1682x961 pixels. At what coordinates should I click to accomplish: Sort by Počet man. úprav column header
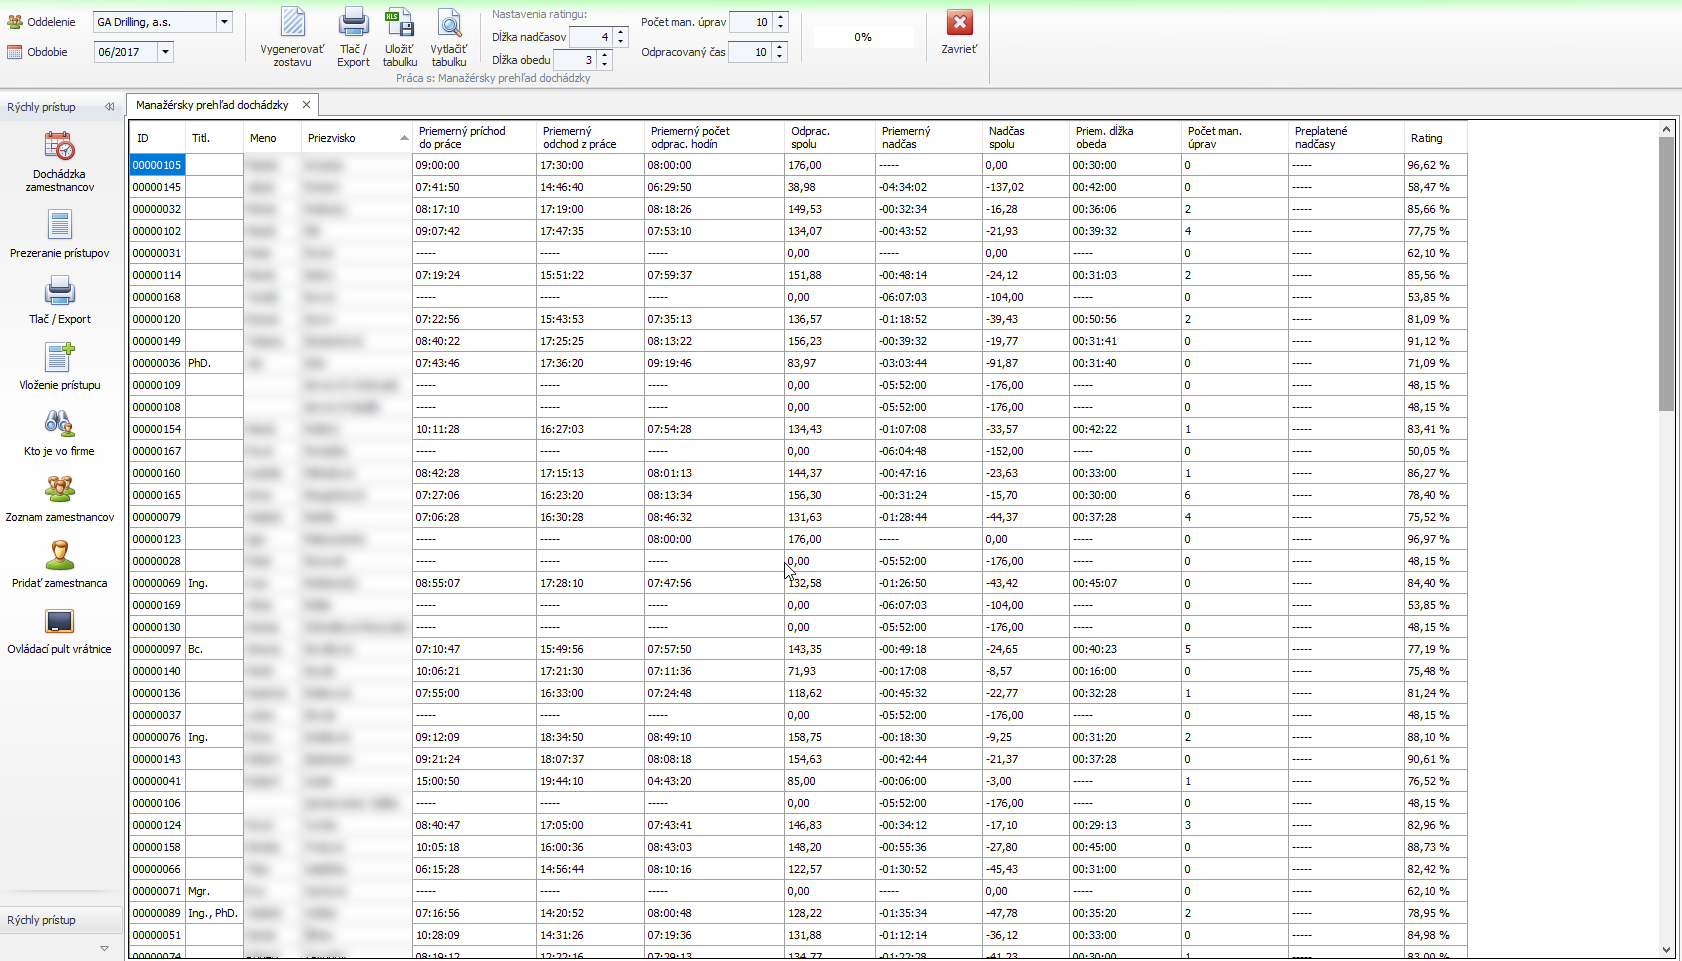point(1235,138)
